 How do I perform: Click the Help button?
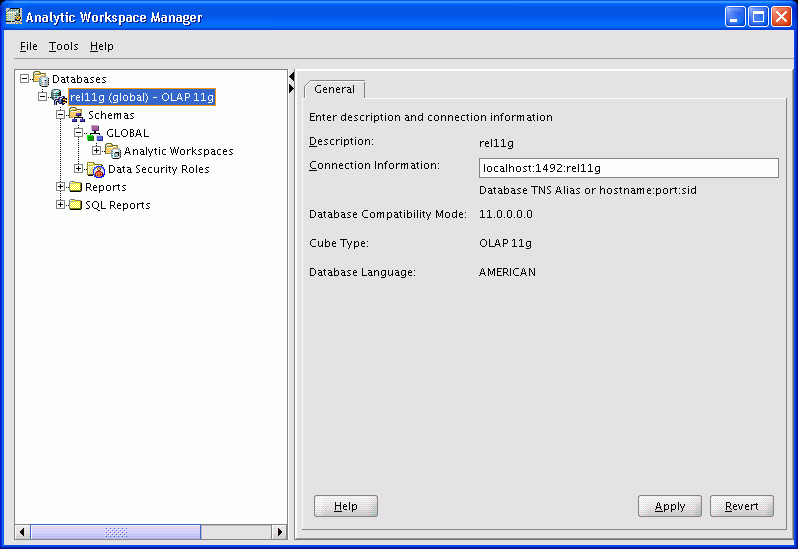point(346,506)
